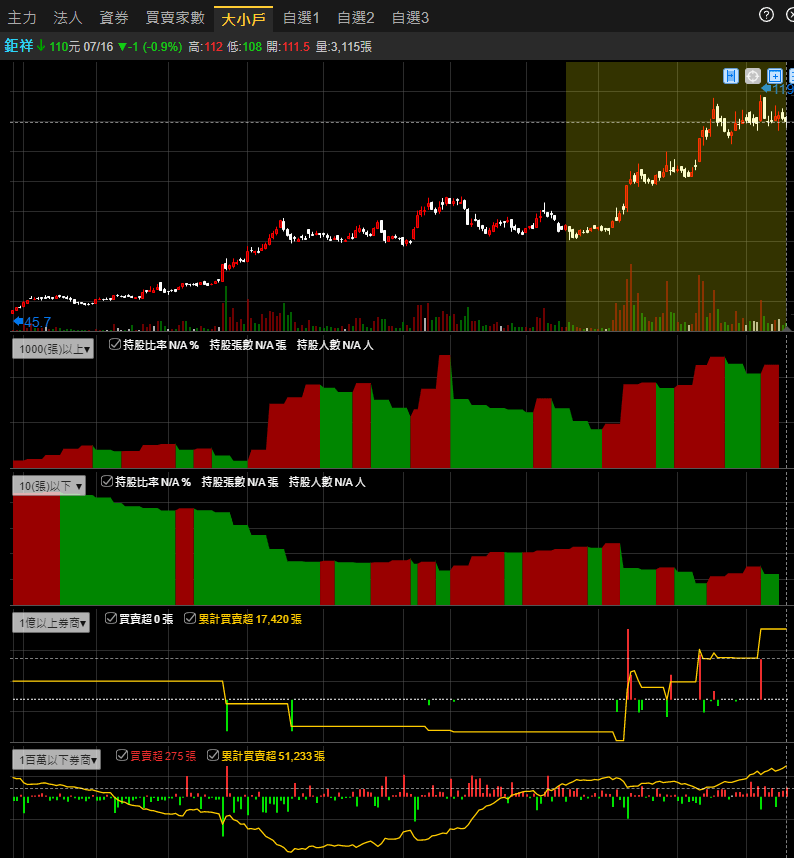Activate the range-select chart tool icon
The height and width of the screenshot is (858, 794).
pyautogui.click(x=731, y=76)
